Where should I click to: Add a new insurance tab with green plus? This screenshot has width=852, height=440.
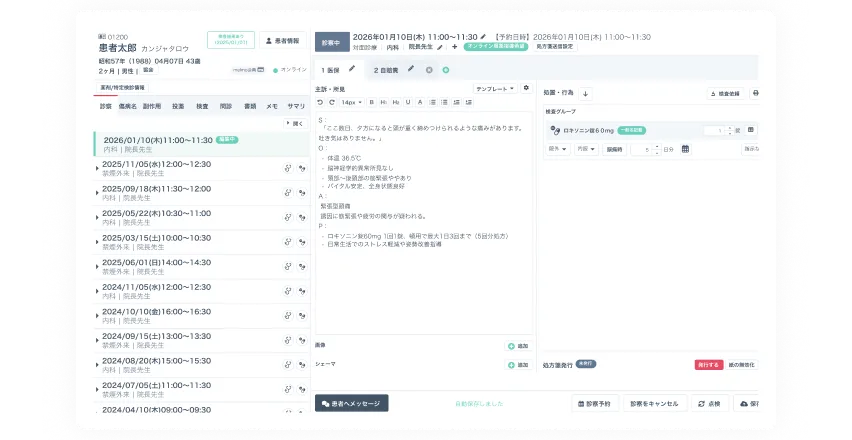446,70
